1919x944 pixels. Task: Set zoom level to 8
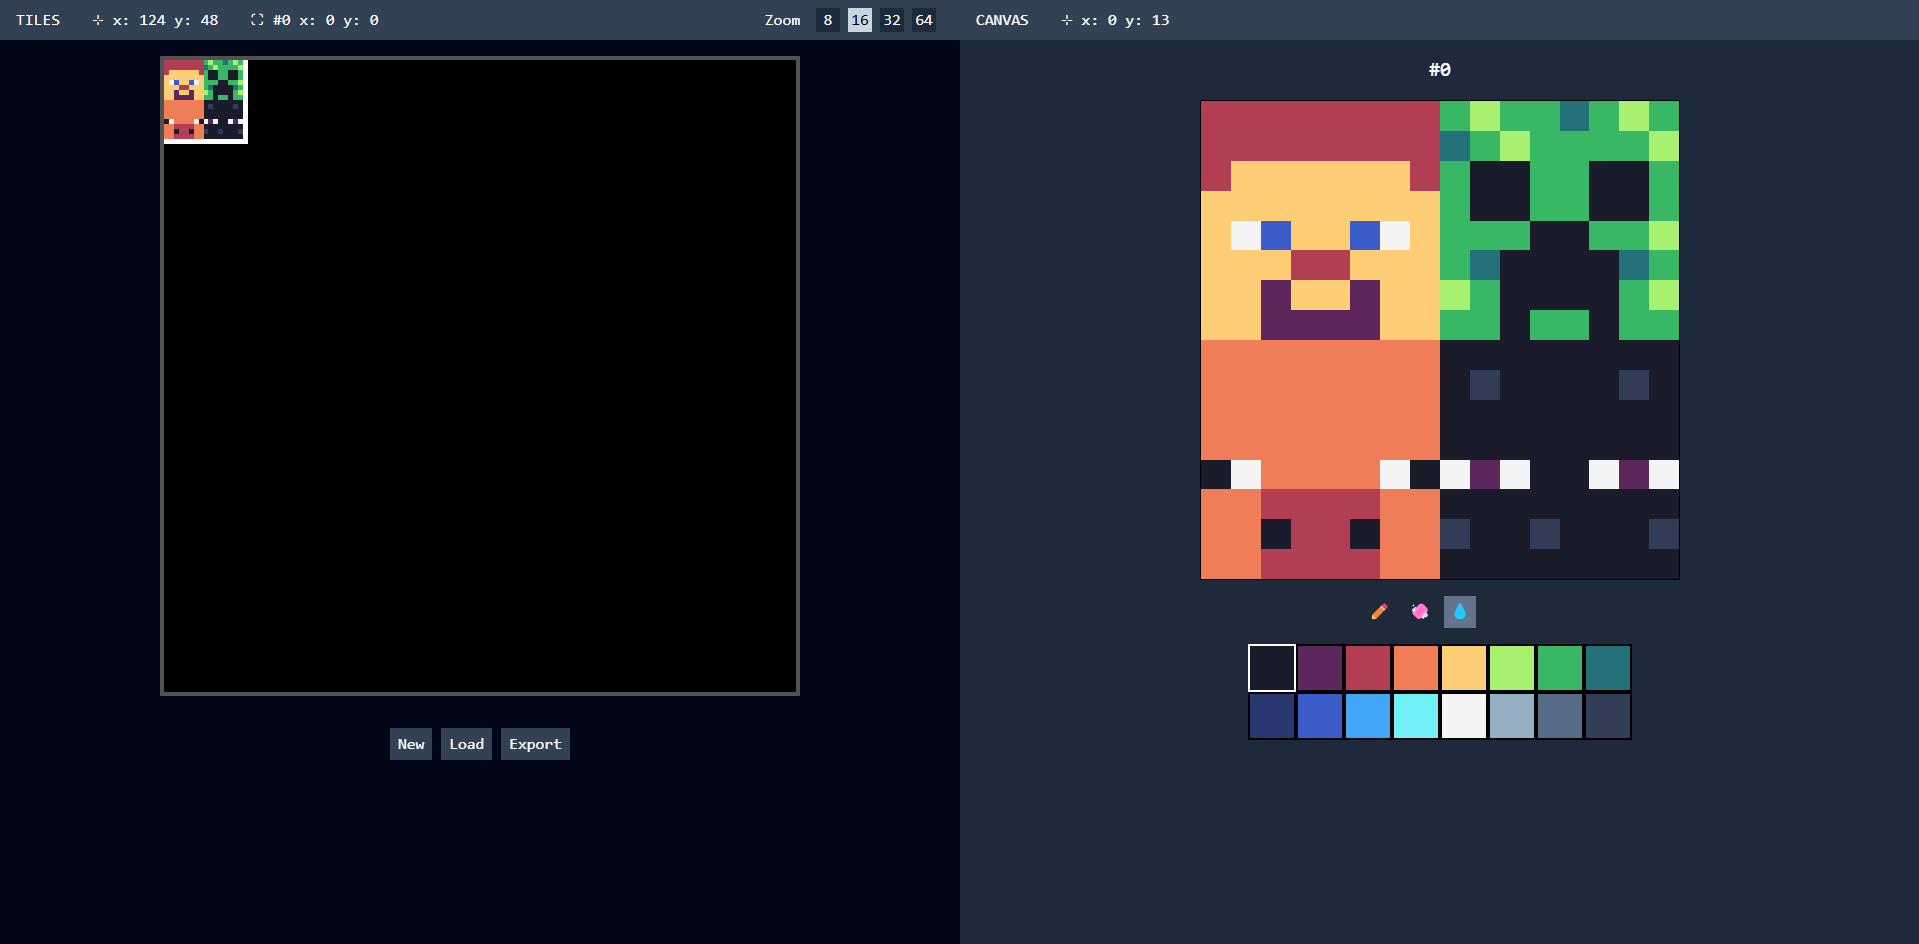tap(828, 20)
